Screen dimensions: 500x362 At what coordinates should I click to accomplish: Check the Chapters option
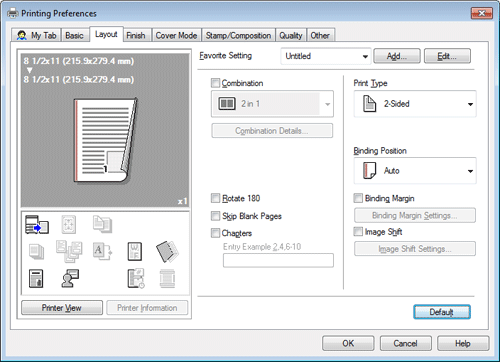tap(215, 233)
